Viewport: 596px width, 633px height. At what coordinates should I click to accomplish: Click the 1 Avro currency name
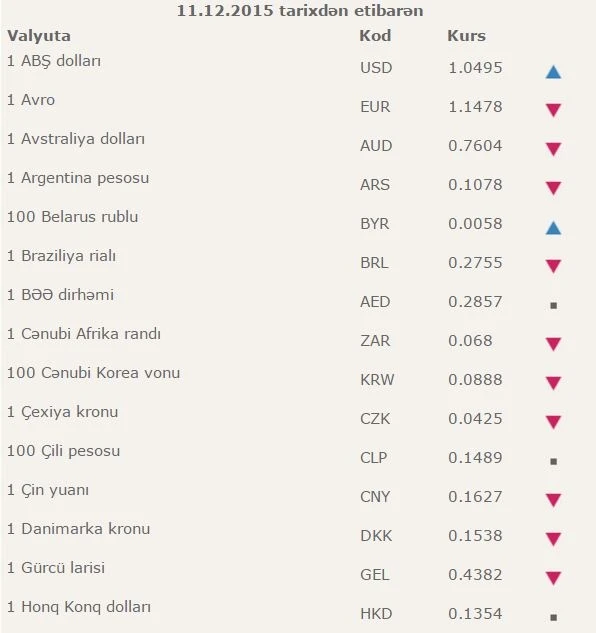pos(31,100)
